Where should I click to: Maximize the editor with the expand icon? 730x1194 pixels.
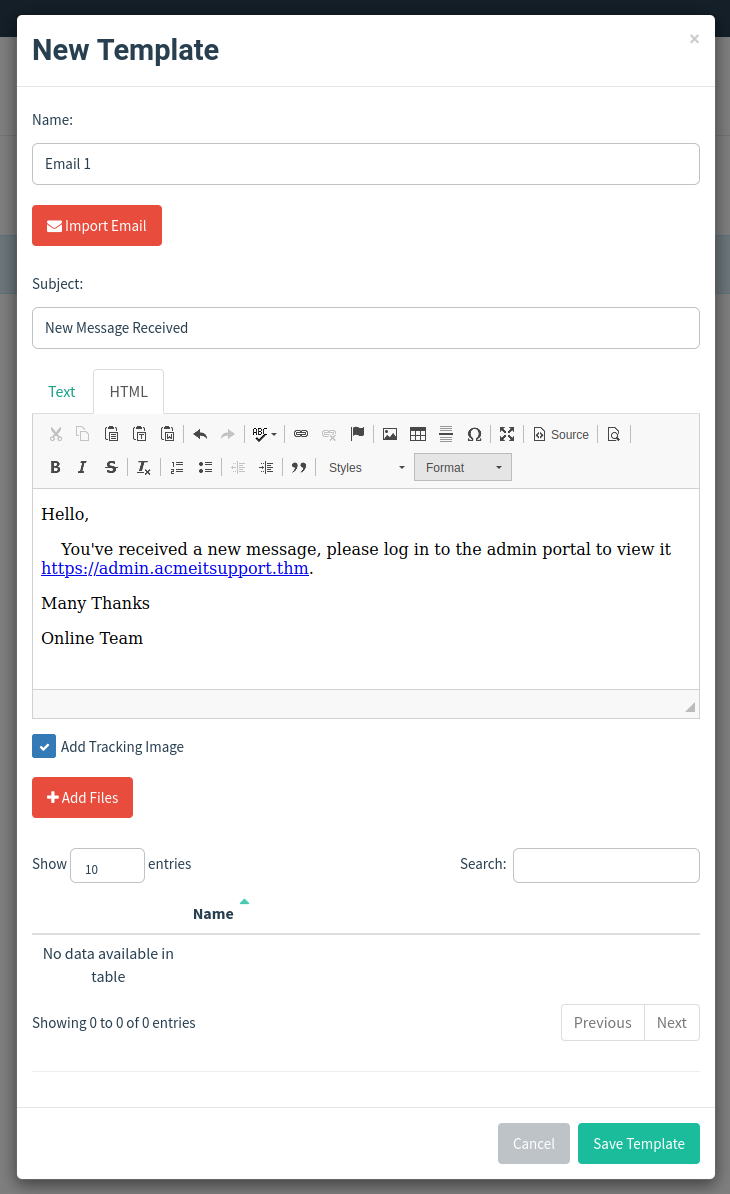[x=507, y=434]
